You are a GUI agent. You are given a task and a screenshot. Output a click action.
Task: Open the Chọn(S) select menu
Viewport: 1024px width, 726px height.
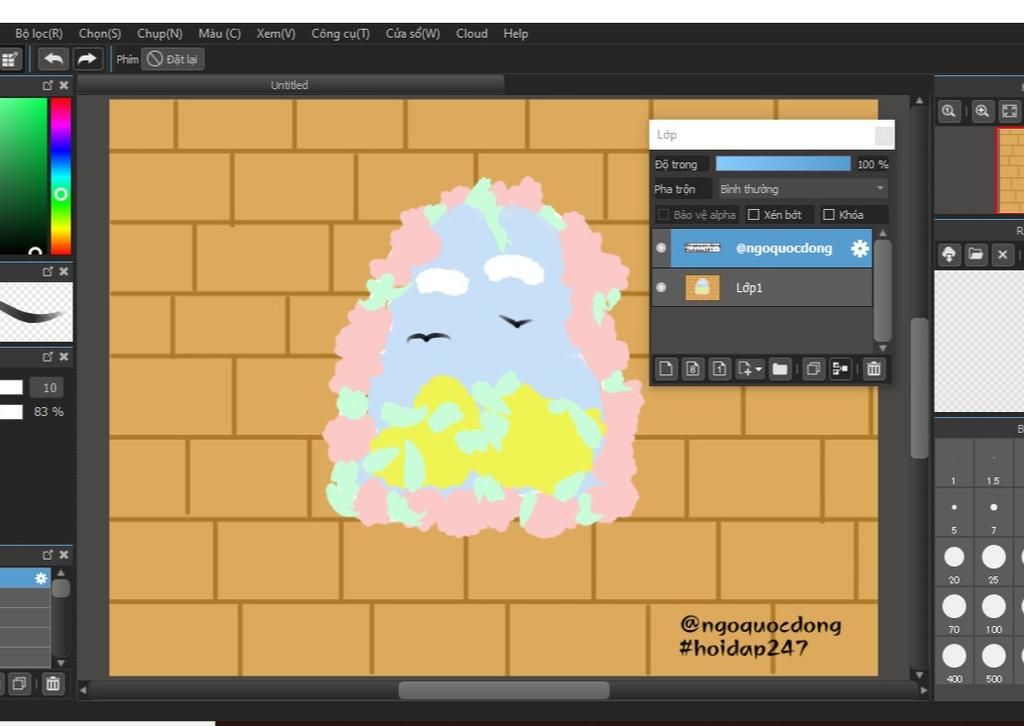[100, 33]
